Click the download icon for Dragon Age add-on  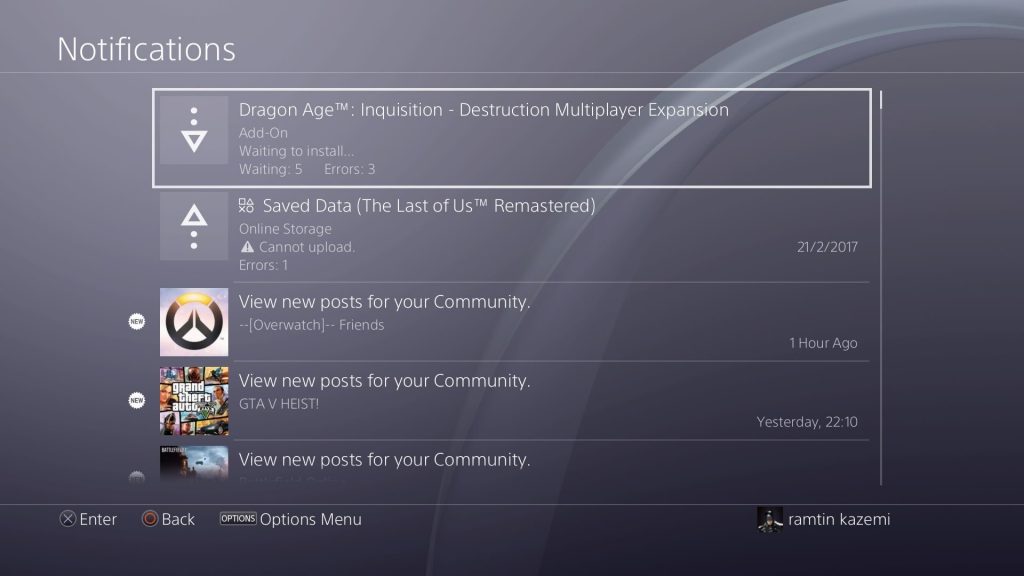[x=194, y=130]
